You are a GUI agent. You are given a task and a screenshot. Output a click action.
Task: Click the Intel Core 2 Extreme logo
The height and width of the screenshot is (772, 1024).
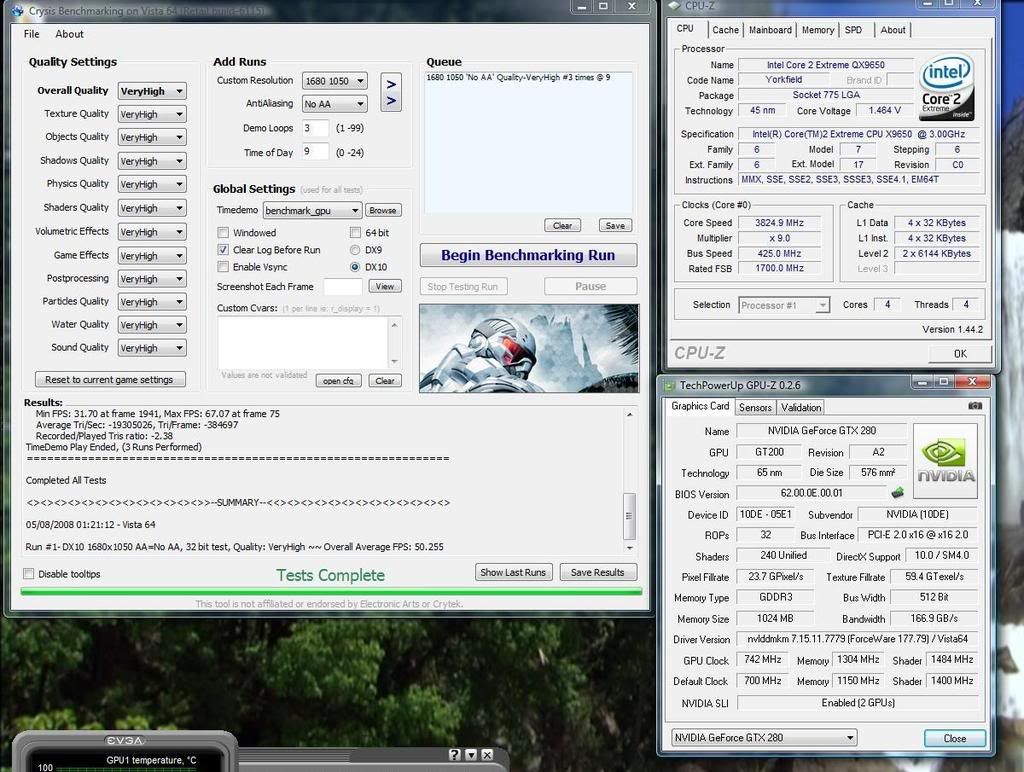pyautogui.click(x=946, y=88)
